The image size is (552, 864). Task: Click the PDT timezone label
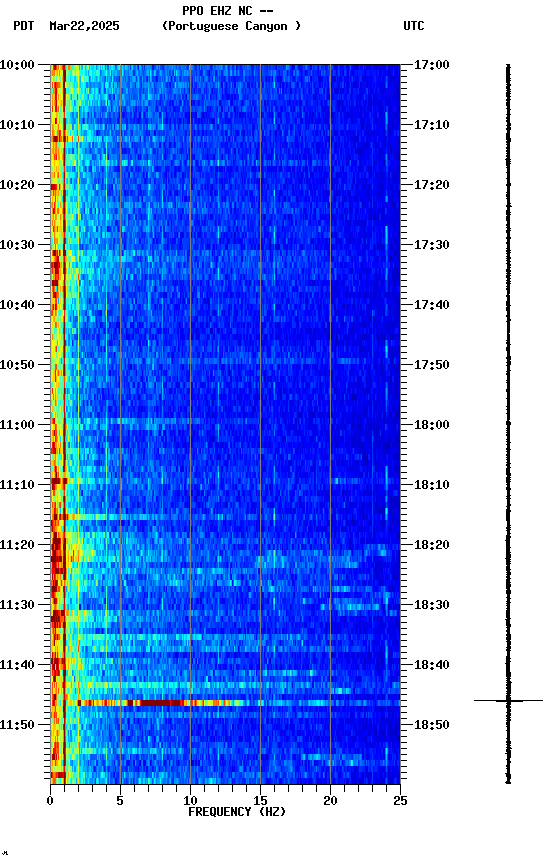pyautogui.click(x=24, y=26)
